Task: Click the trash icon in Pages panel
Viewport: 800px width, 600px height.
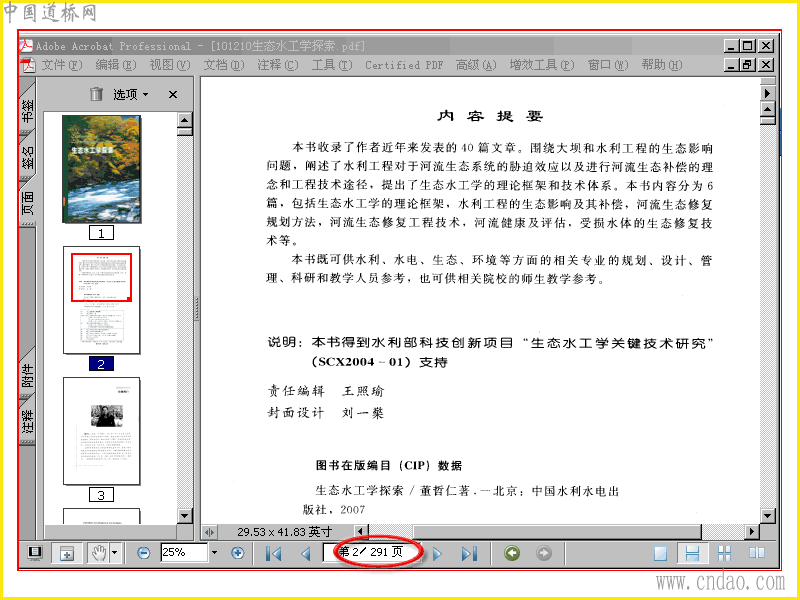Action: click(96, 94)
